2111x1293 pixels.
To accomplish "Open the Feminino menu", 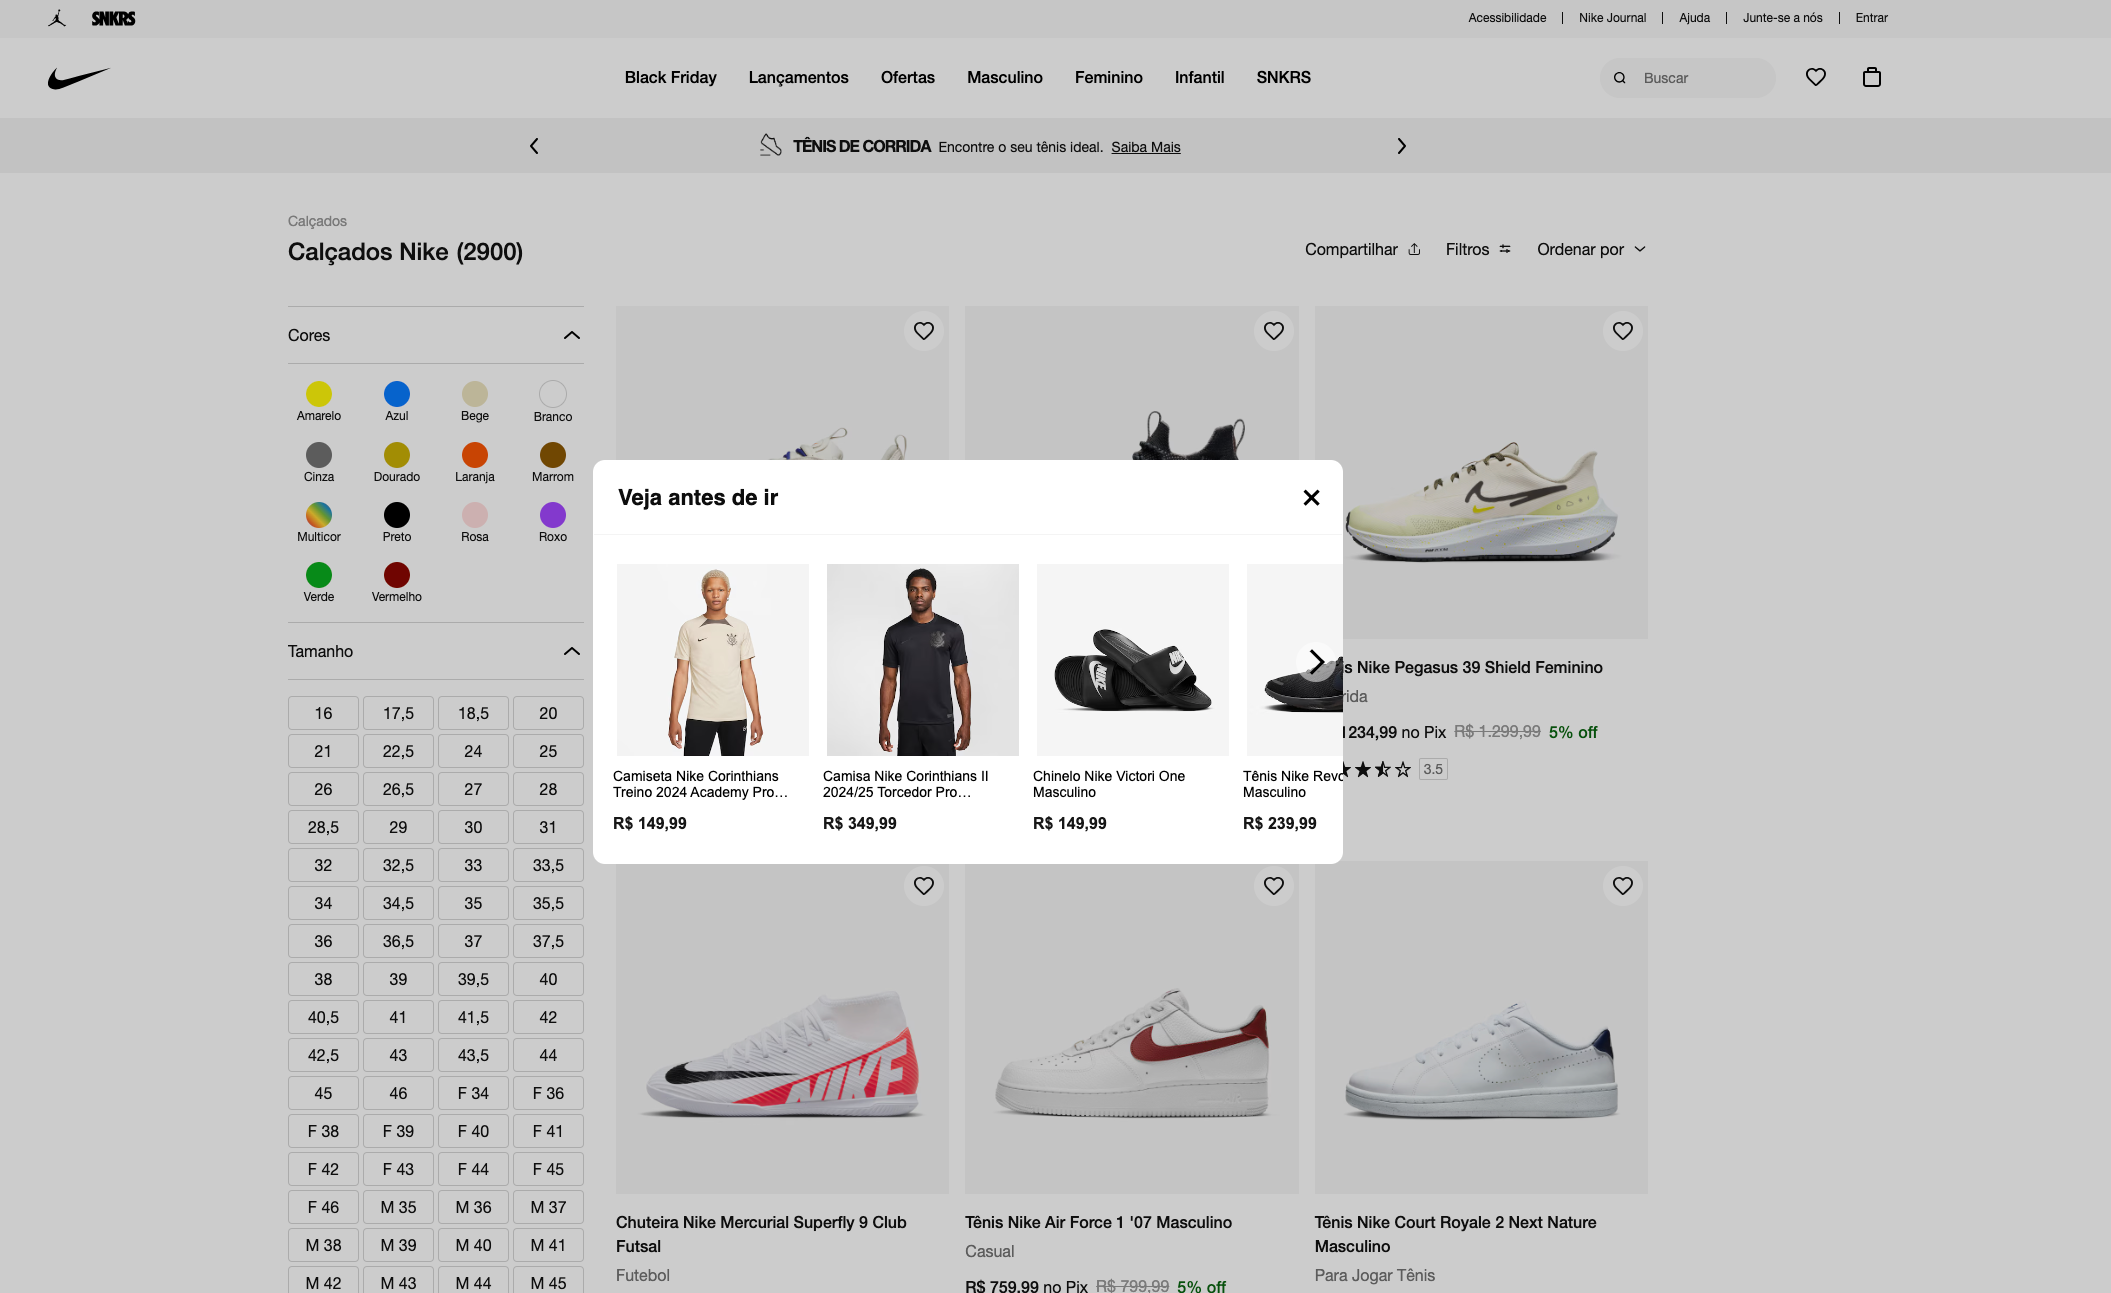I will click(1108, 77).
